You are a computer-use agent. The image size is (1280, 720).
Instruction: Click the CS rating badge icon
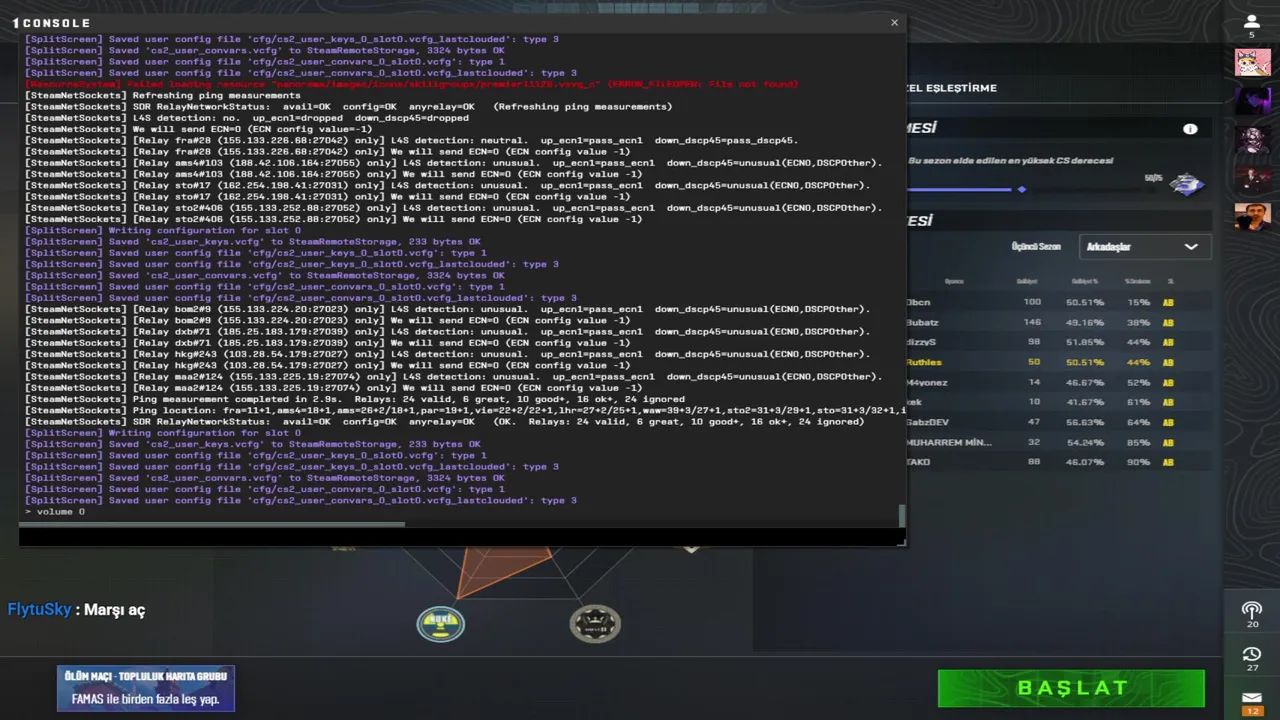pyautogui.click(x=1187, y=184)
